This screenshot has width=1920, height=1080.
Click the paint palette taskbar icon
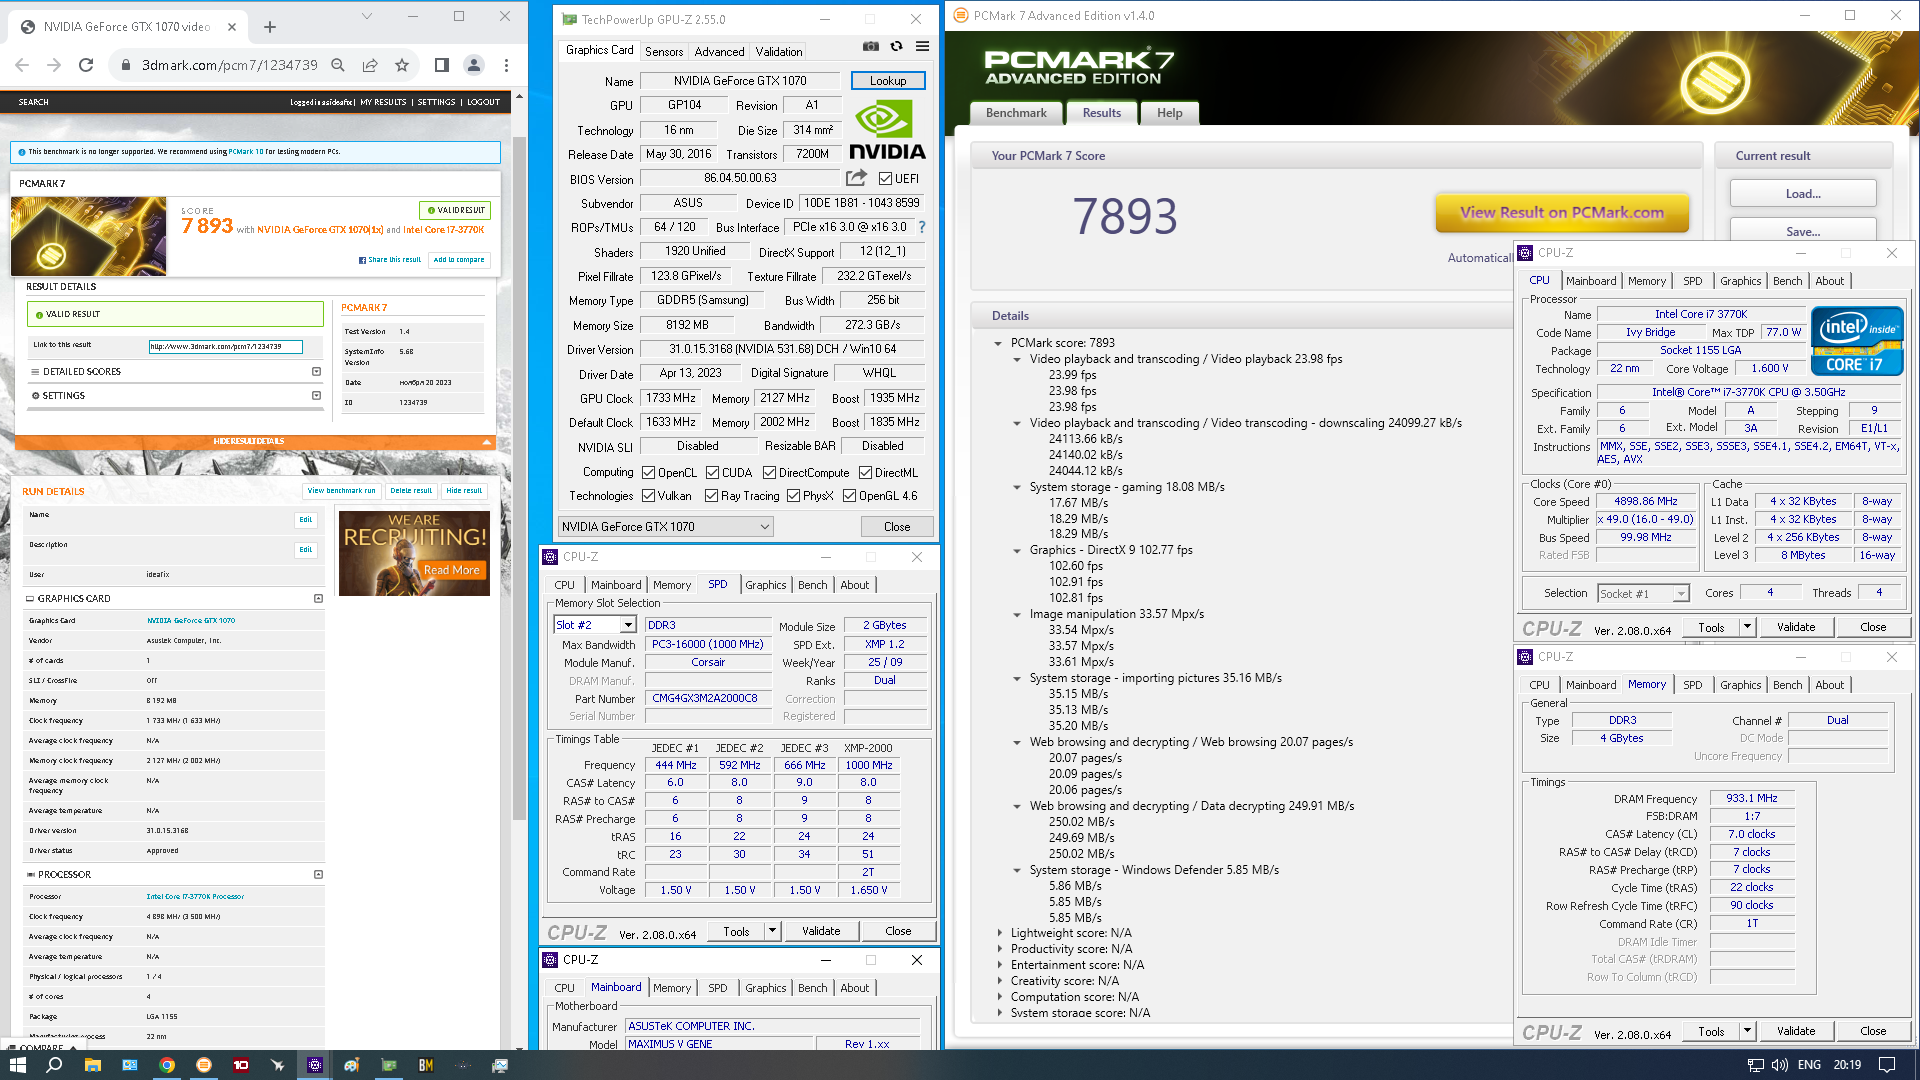click(352, 1065)
